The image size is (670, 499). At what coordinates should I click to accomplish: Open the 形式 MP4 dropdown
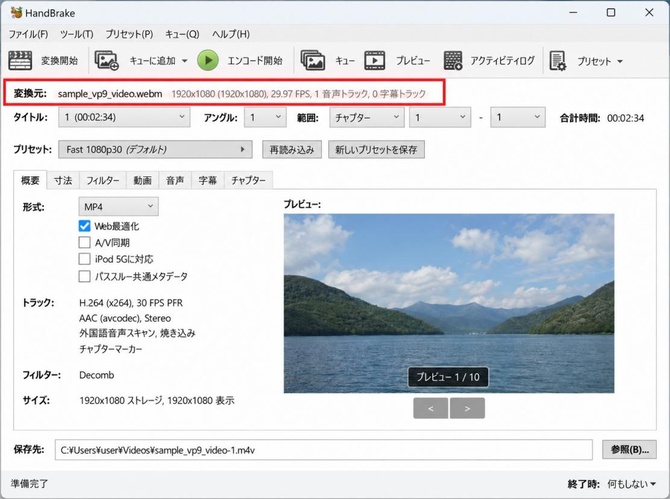point(118,207)
